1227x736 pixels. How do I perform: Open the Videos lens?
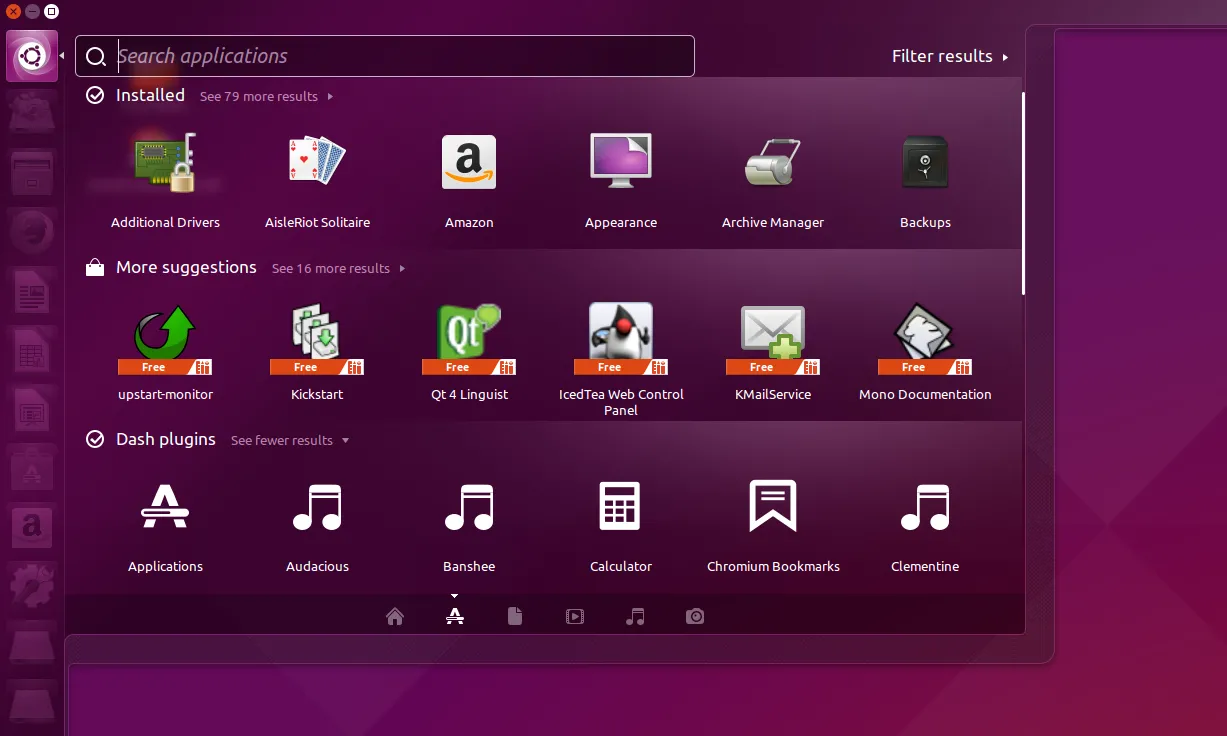[x=575, y=616]
